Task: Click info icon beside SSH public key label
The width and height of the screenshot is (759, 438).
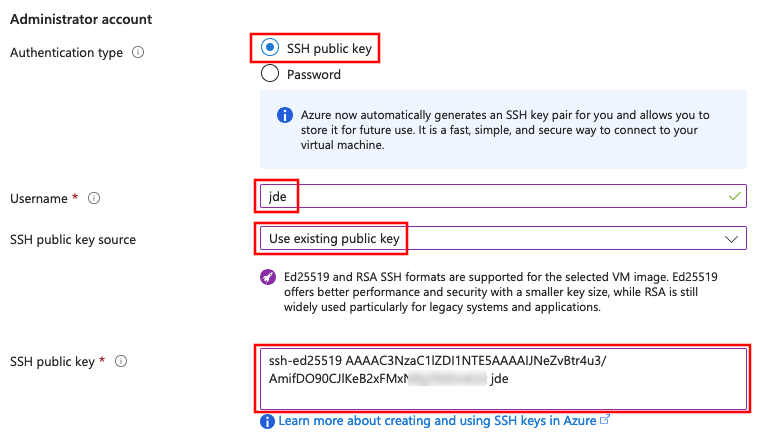Action: point(123,360)
